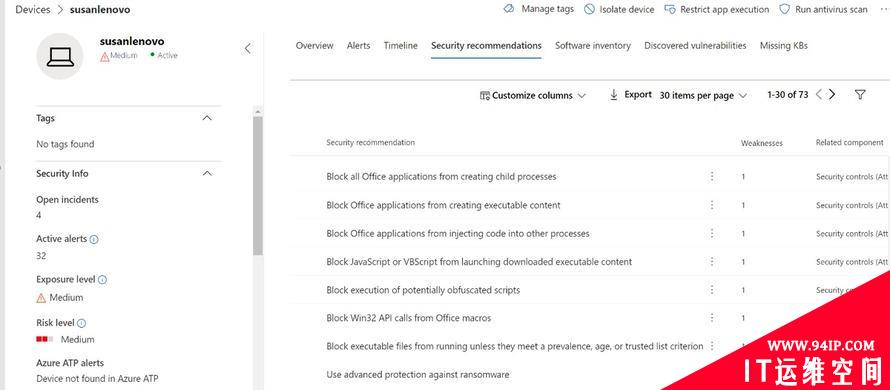Open 'Block executable files from running' recommendation
The height and width of the screenshot is (390, 890).
[x=515, y=346]
